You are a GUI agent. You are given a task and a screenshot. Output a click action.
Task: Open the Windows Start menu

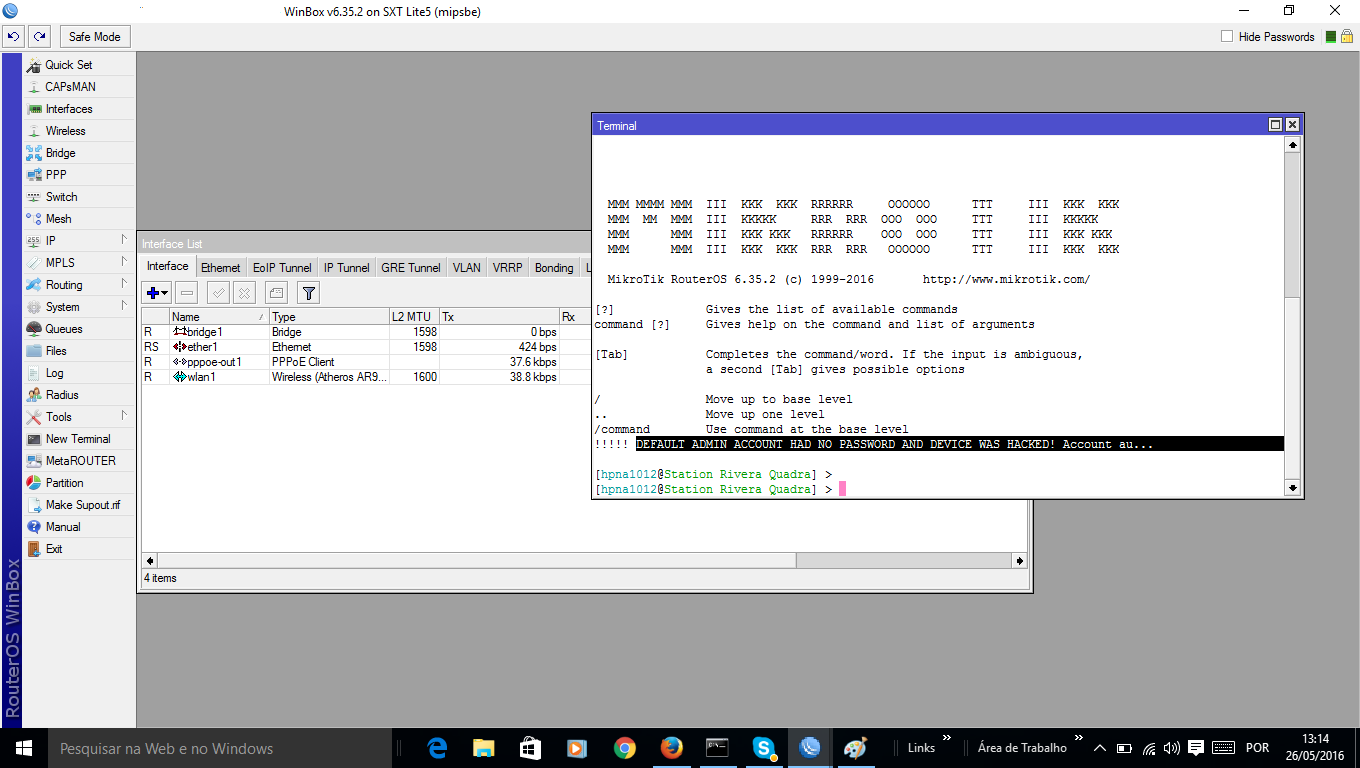(24, 748)
